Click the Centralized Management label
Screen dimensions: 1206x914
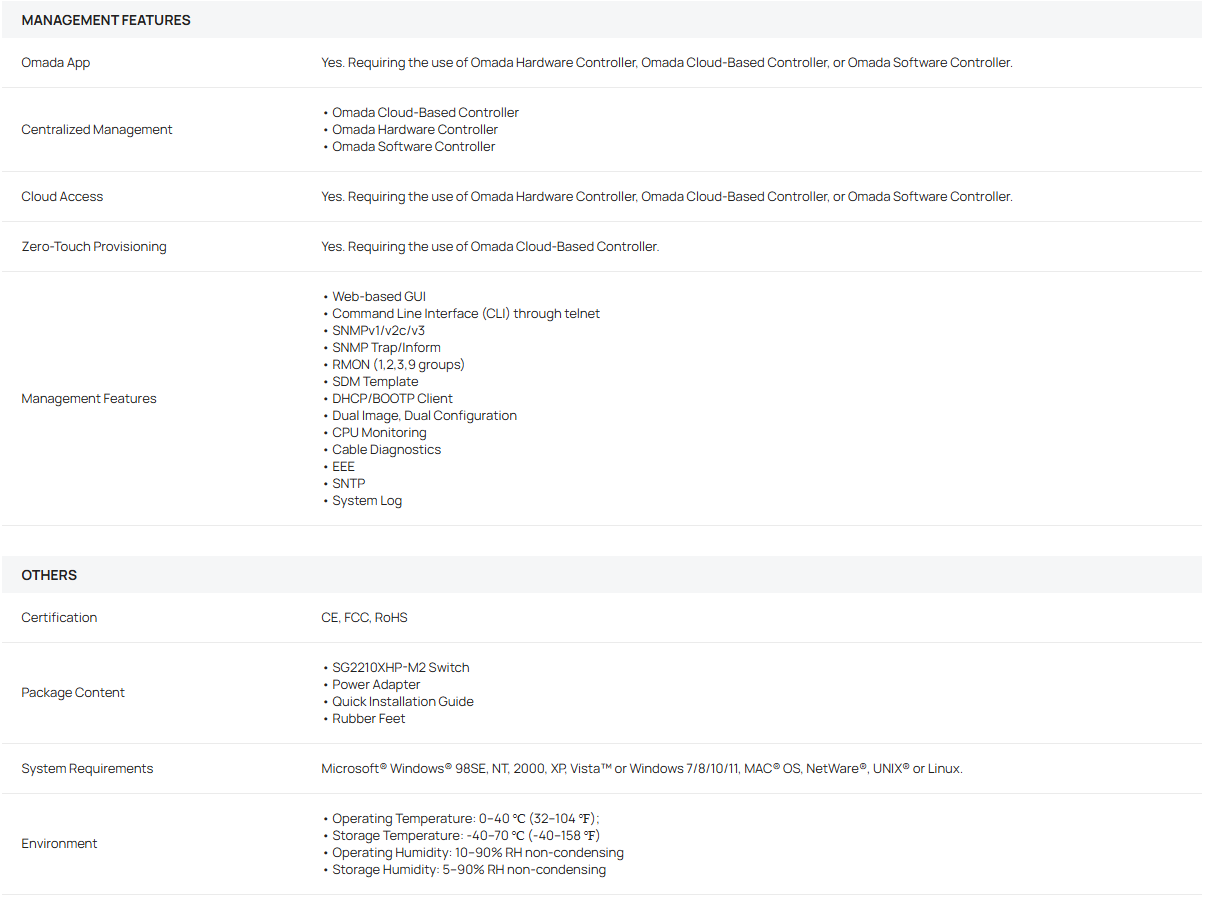[x=97, y=129]
